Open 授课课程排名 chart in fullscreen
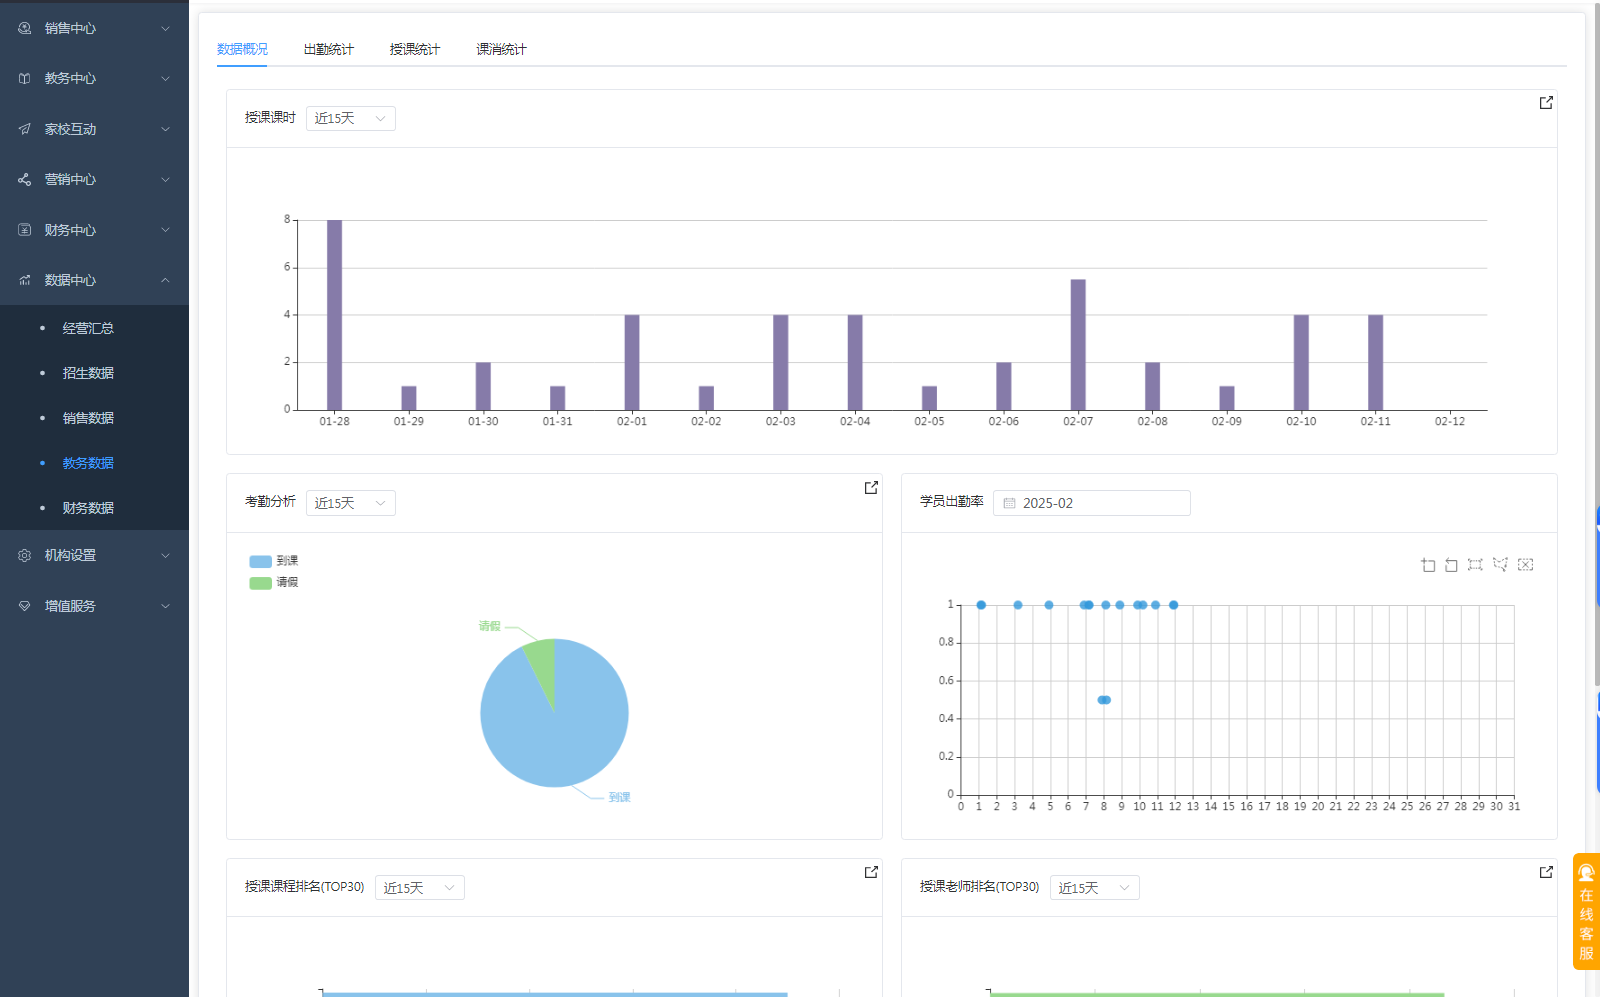The width and height of the screenshot is (1600, 997). [871, 872]
